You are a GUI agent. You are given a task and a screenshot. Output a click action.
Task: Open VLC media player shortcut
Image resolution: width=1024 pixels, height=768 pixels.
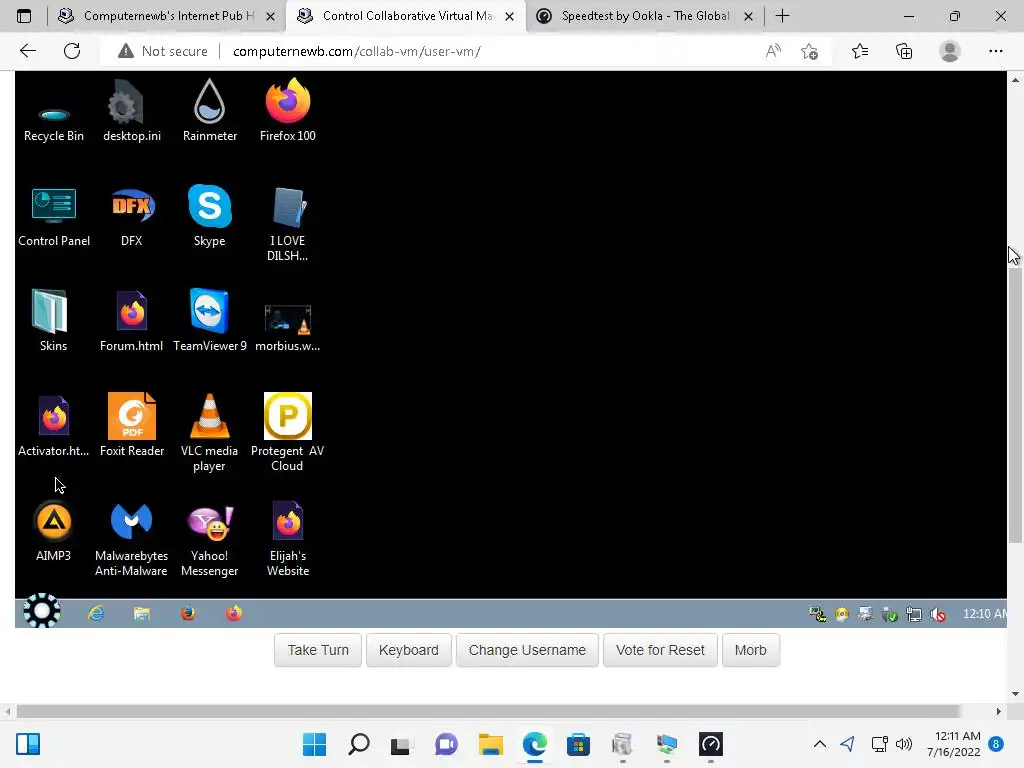pos(210,432)
